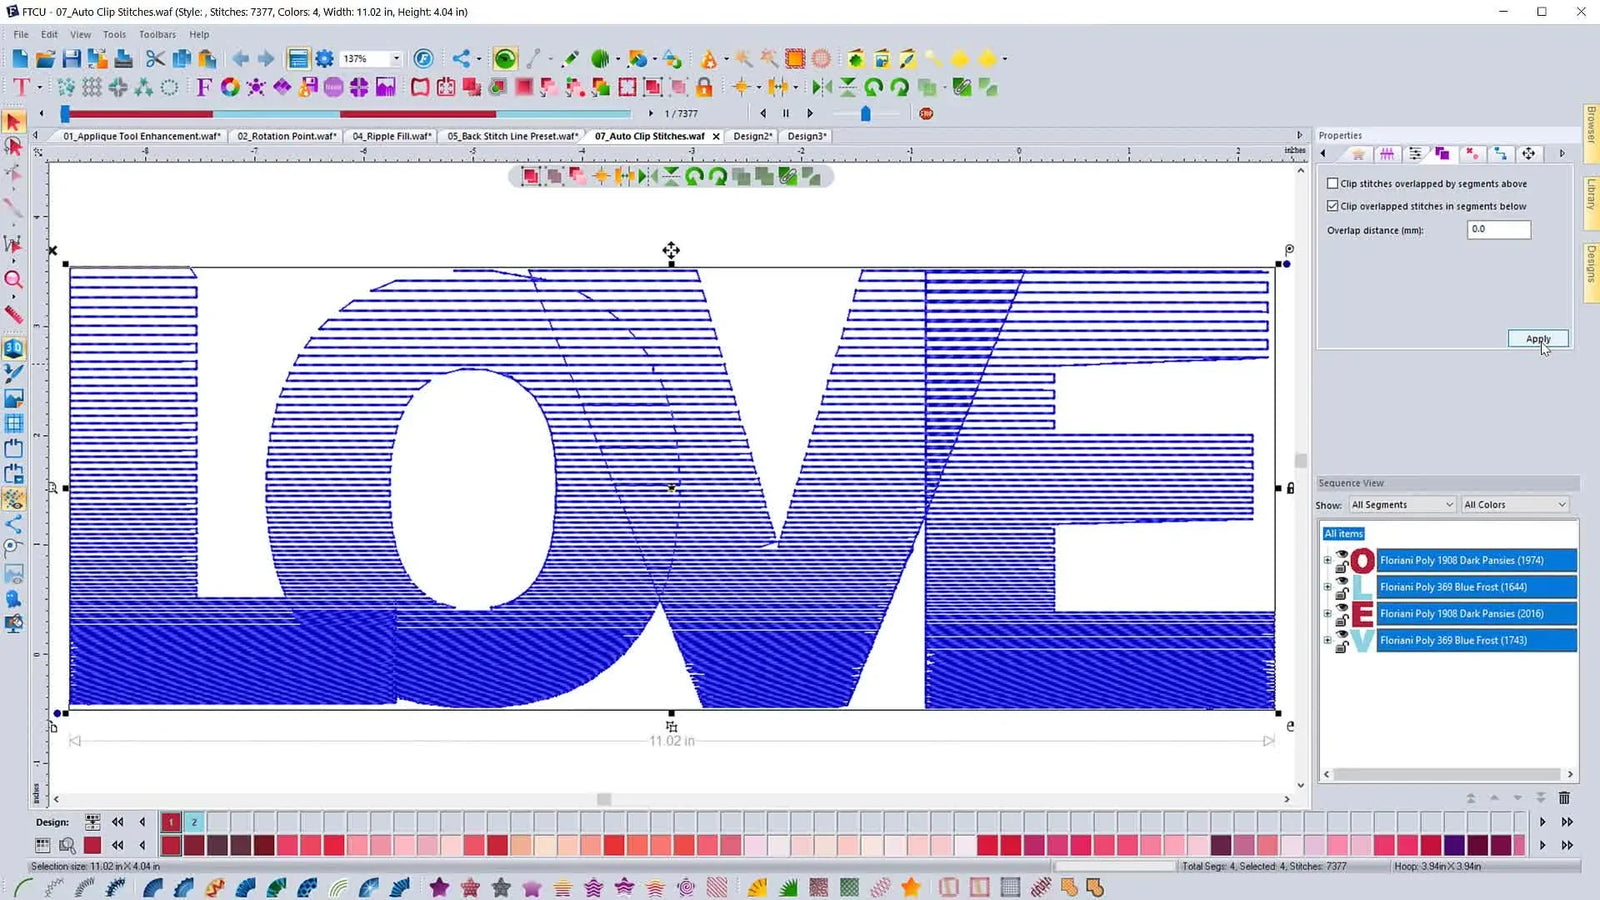Screen dimensions: 1600x900
Task: Select the magnifier Zoom tool in left sidebar
Action: (x=14, y=280)
